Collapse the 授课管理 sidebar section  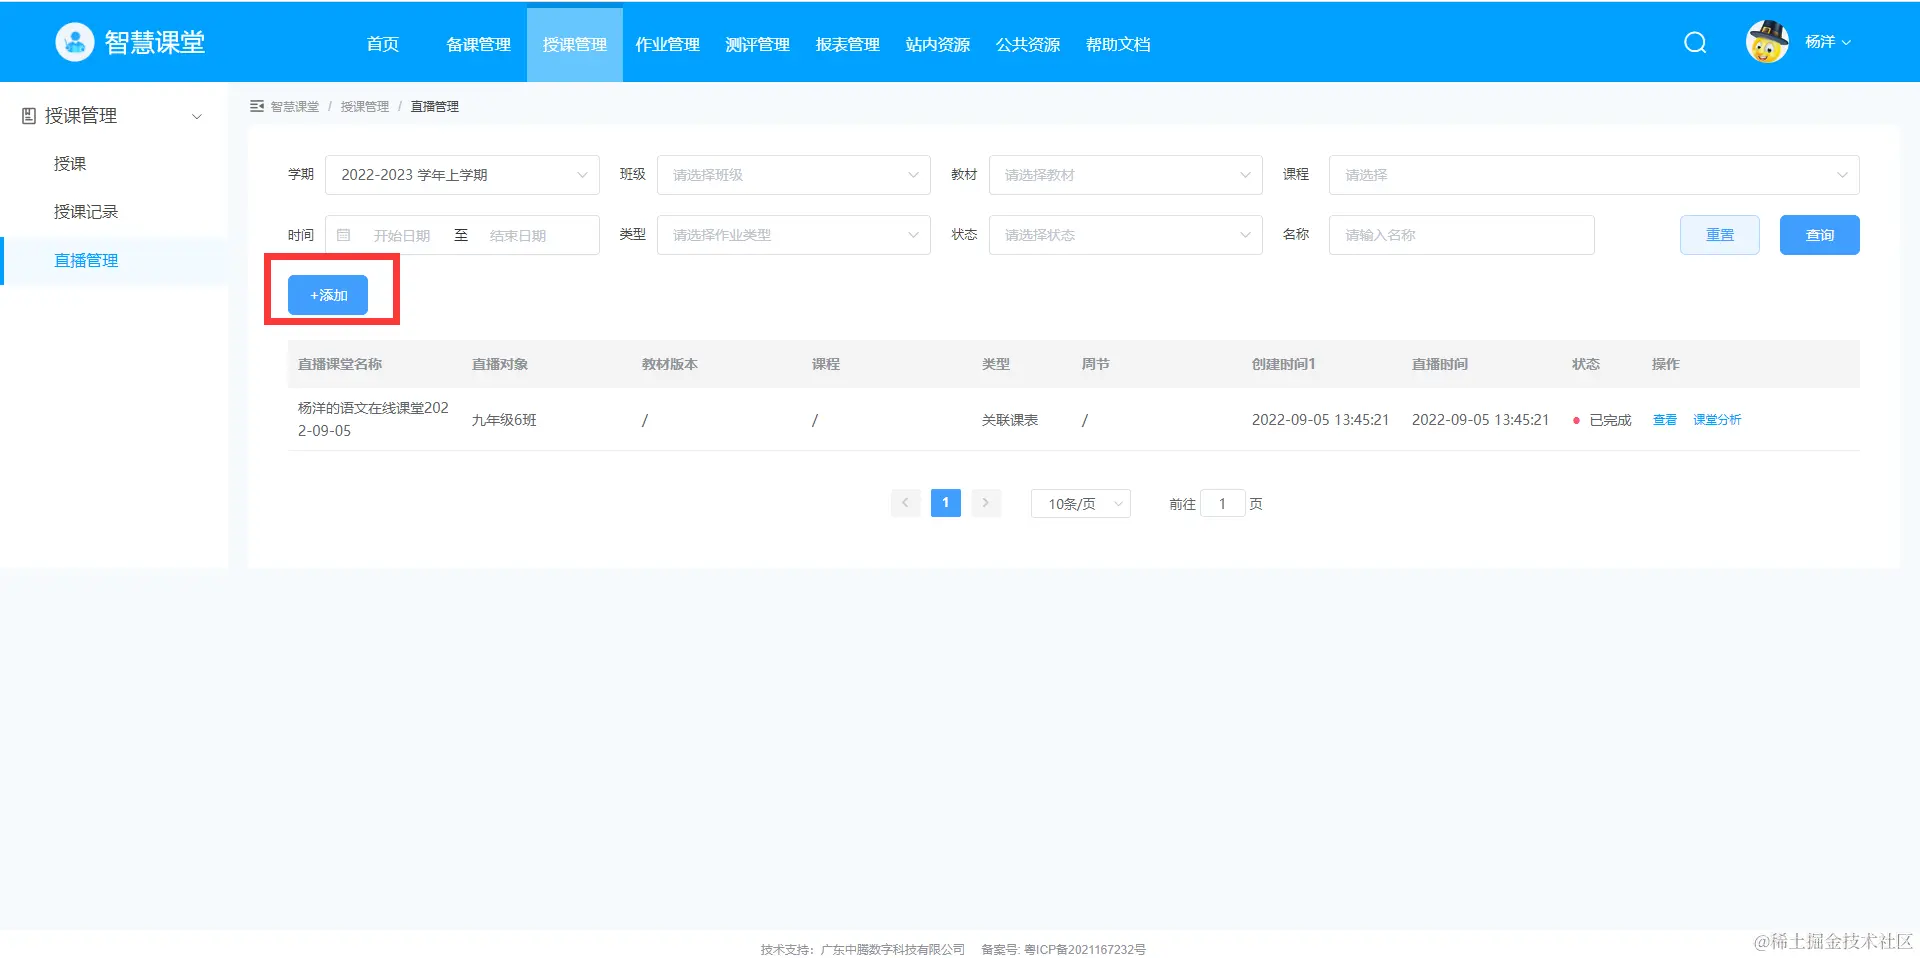pos(197,116)
